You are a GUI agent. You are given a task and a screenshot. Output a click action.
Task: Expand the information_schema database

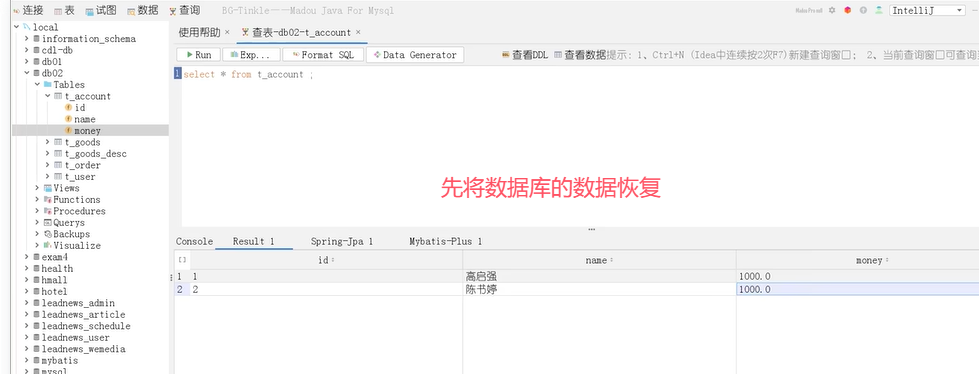pos(27,39)
